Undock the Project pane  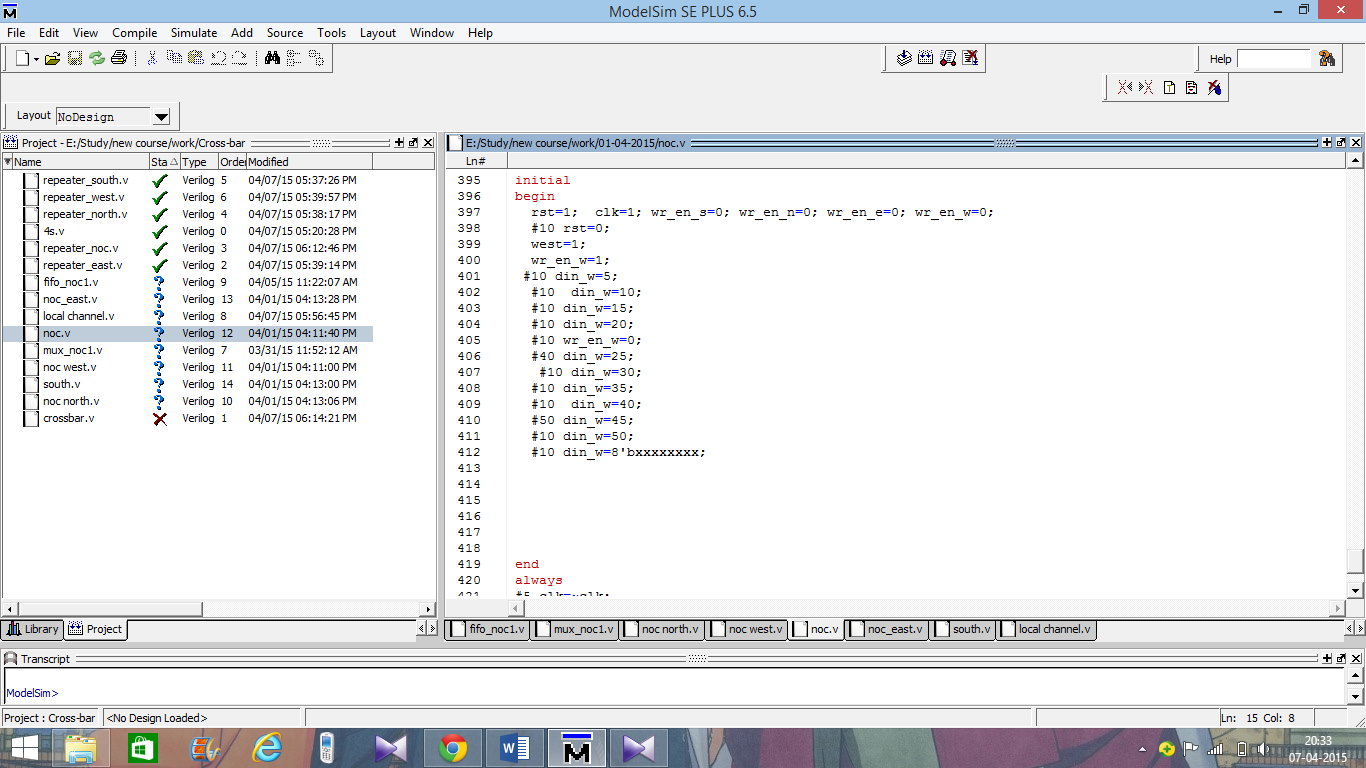click(x=413, y=143)
